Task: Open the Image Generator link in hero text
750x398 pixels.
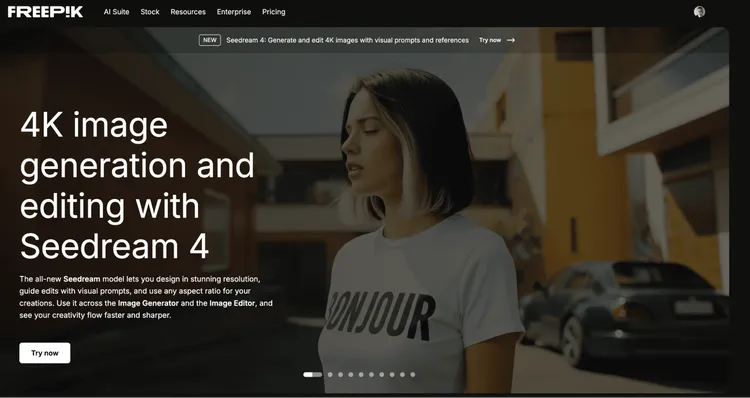Action: click(x=148, y=303)
